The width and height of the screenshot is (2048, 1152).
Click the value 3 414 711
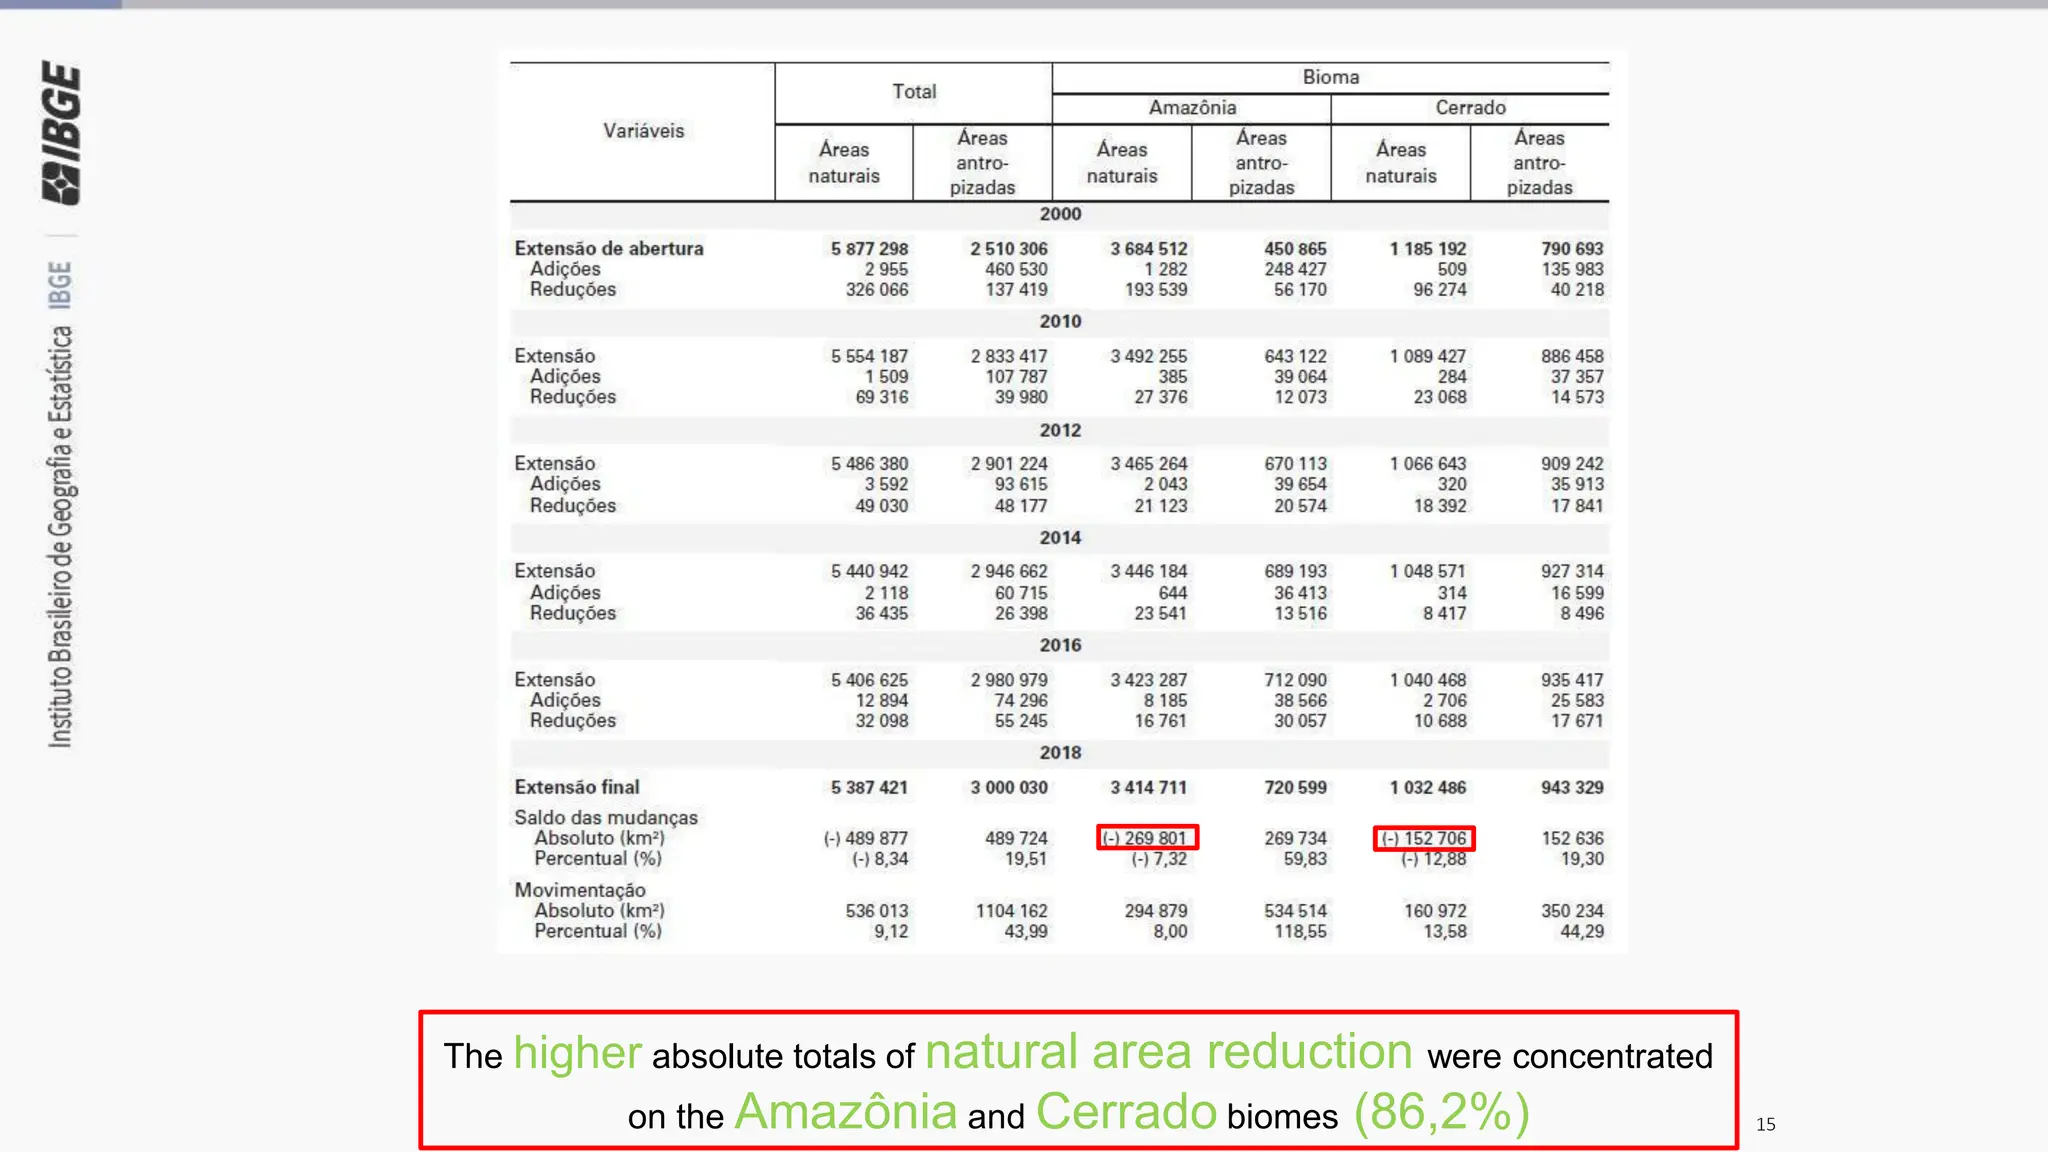(x=1148, y=788)
